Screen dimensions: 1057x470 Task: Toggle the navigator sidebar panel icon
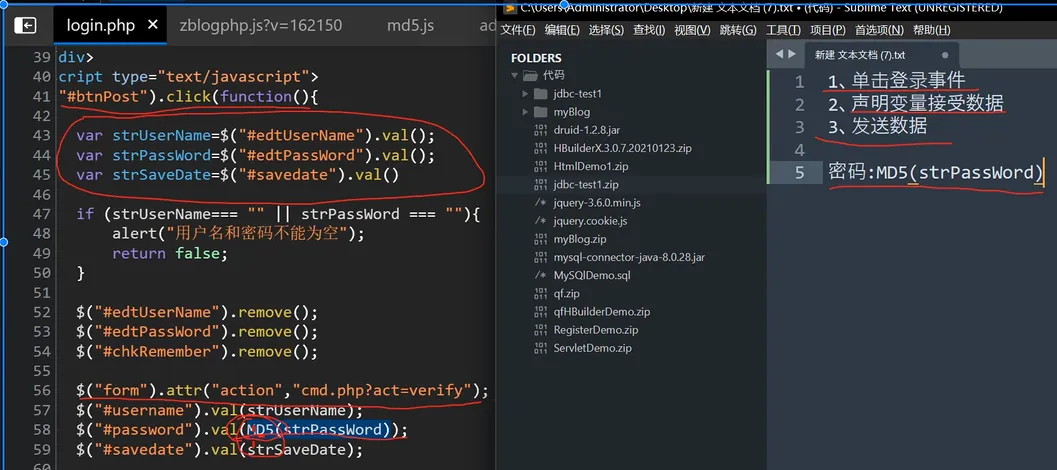pos(25,25)
